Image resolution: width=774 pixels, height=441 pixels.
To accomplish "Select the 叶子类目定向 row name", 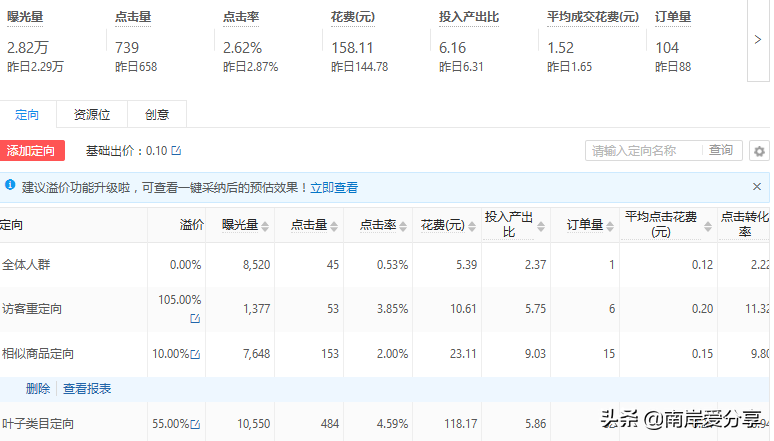I will point(38,424).
